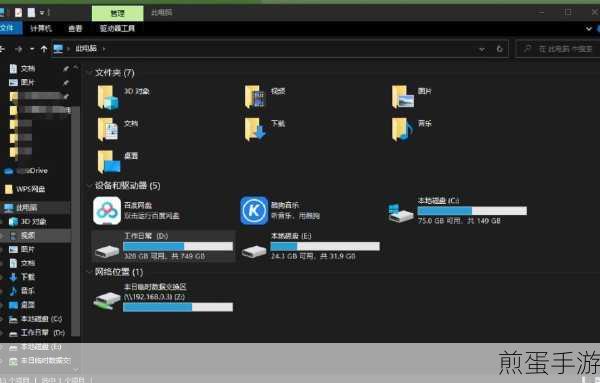Click the capacity bar of 本地磁盘 (C:)
This screenshot has width=600, height=383.
pos(472,211)
